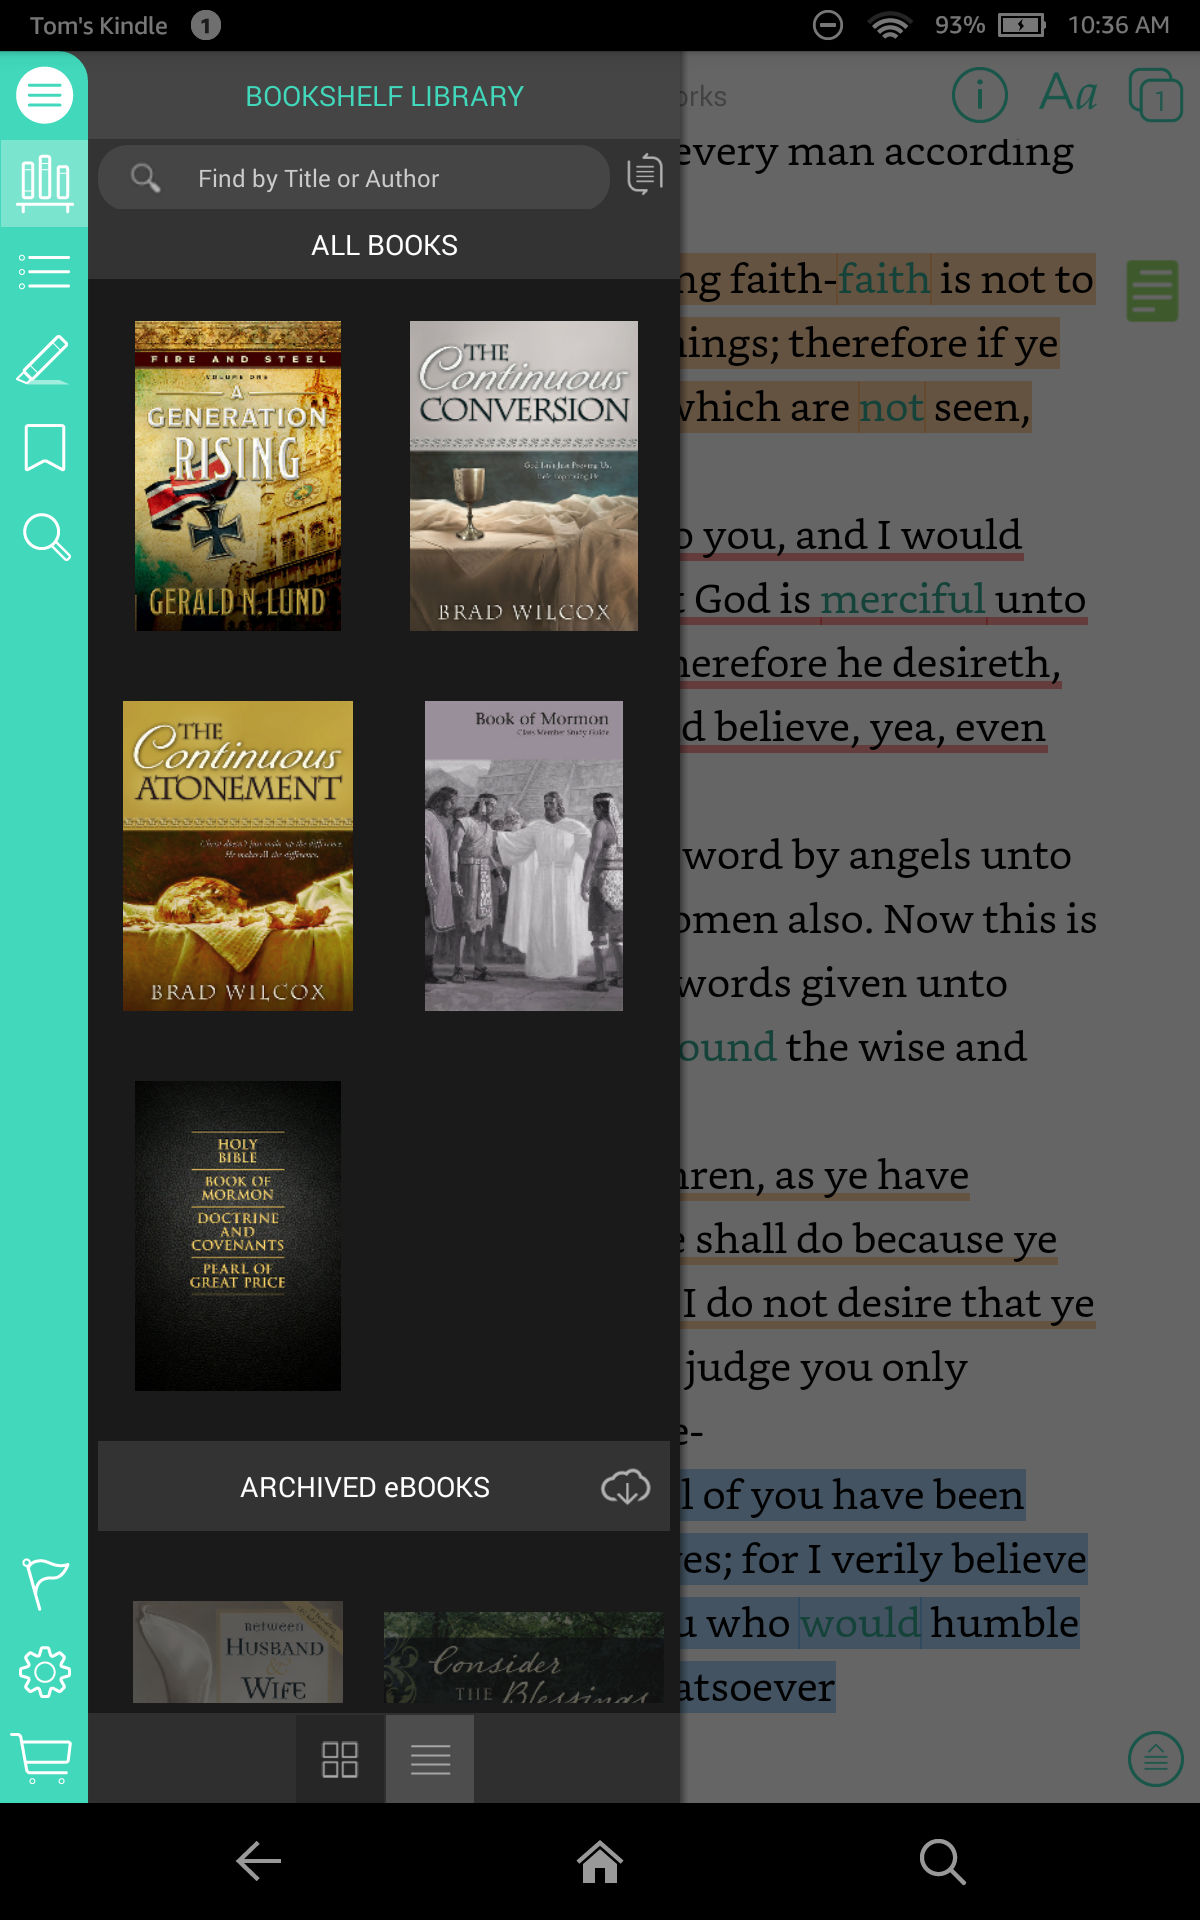The width and height of the screenshot is (1200, 1920).
Task: Open settings gear icon in the sidebar
Action: click(45, 1672)
